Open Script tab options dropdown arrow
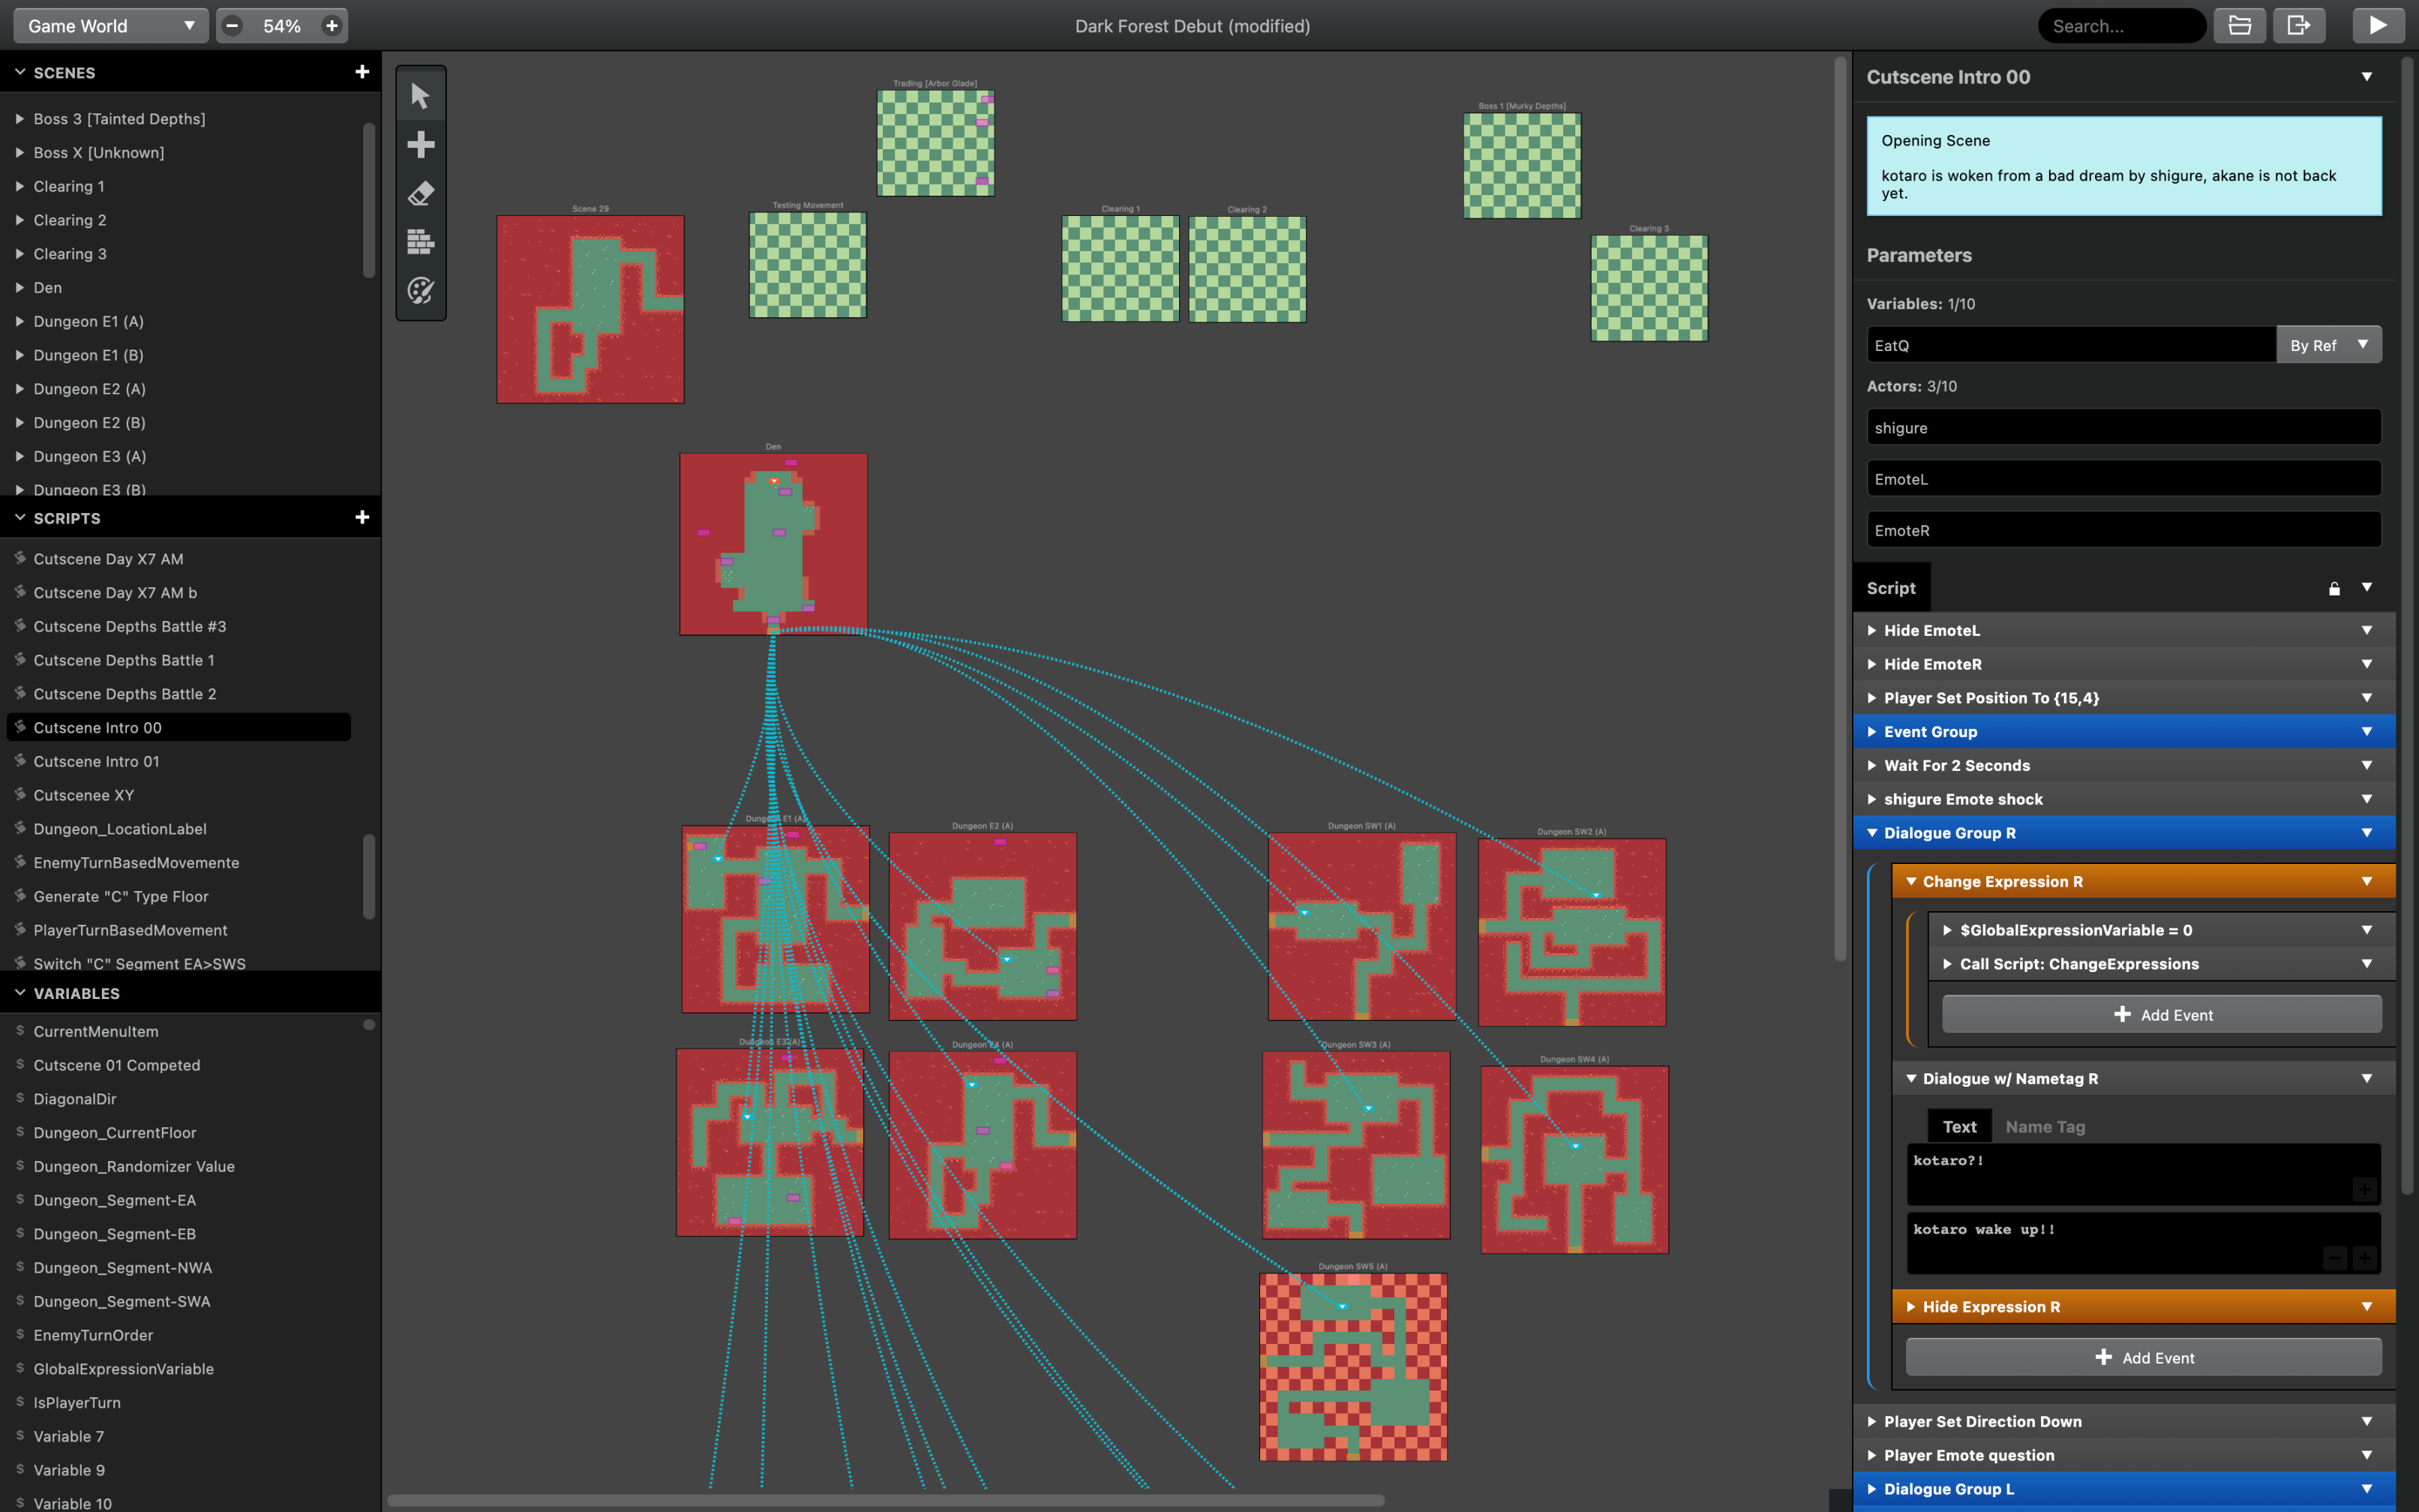The height and width of the screenshot is (1512, 2419). coord(2366,588)
